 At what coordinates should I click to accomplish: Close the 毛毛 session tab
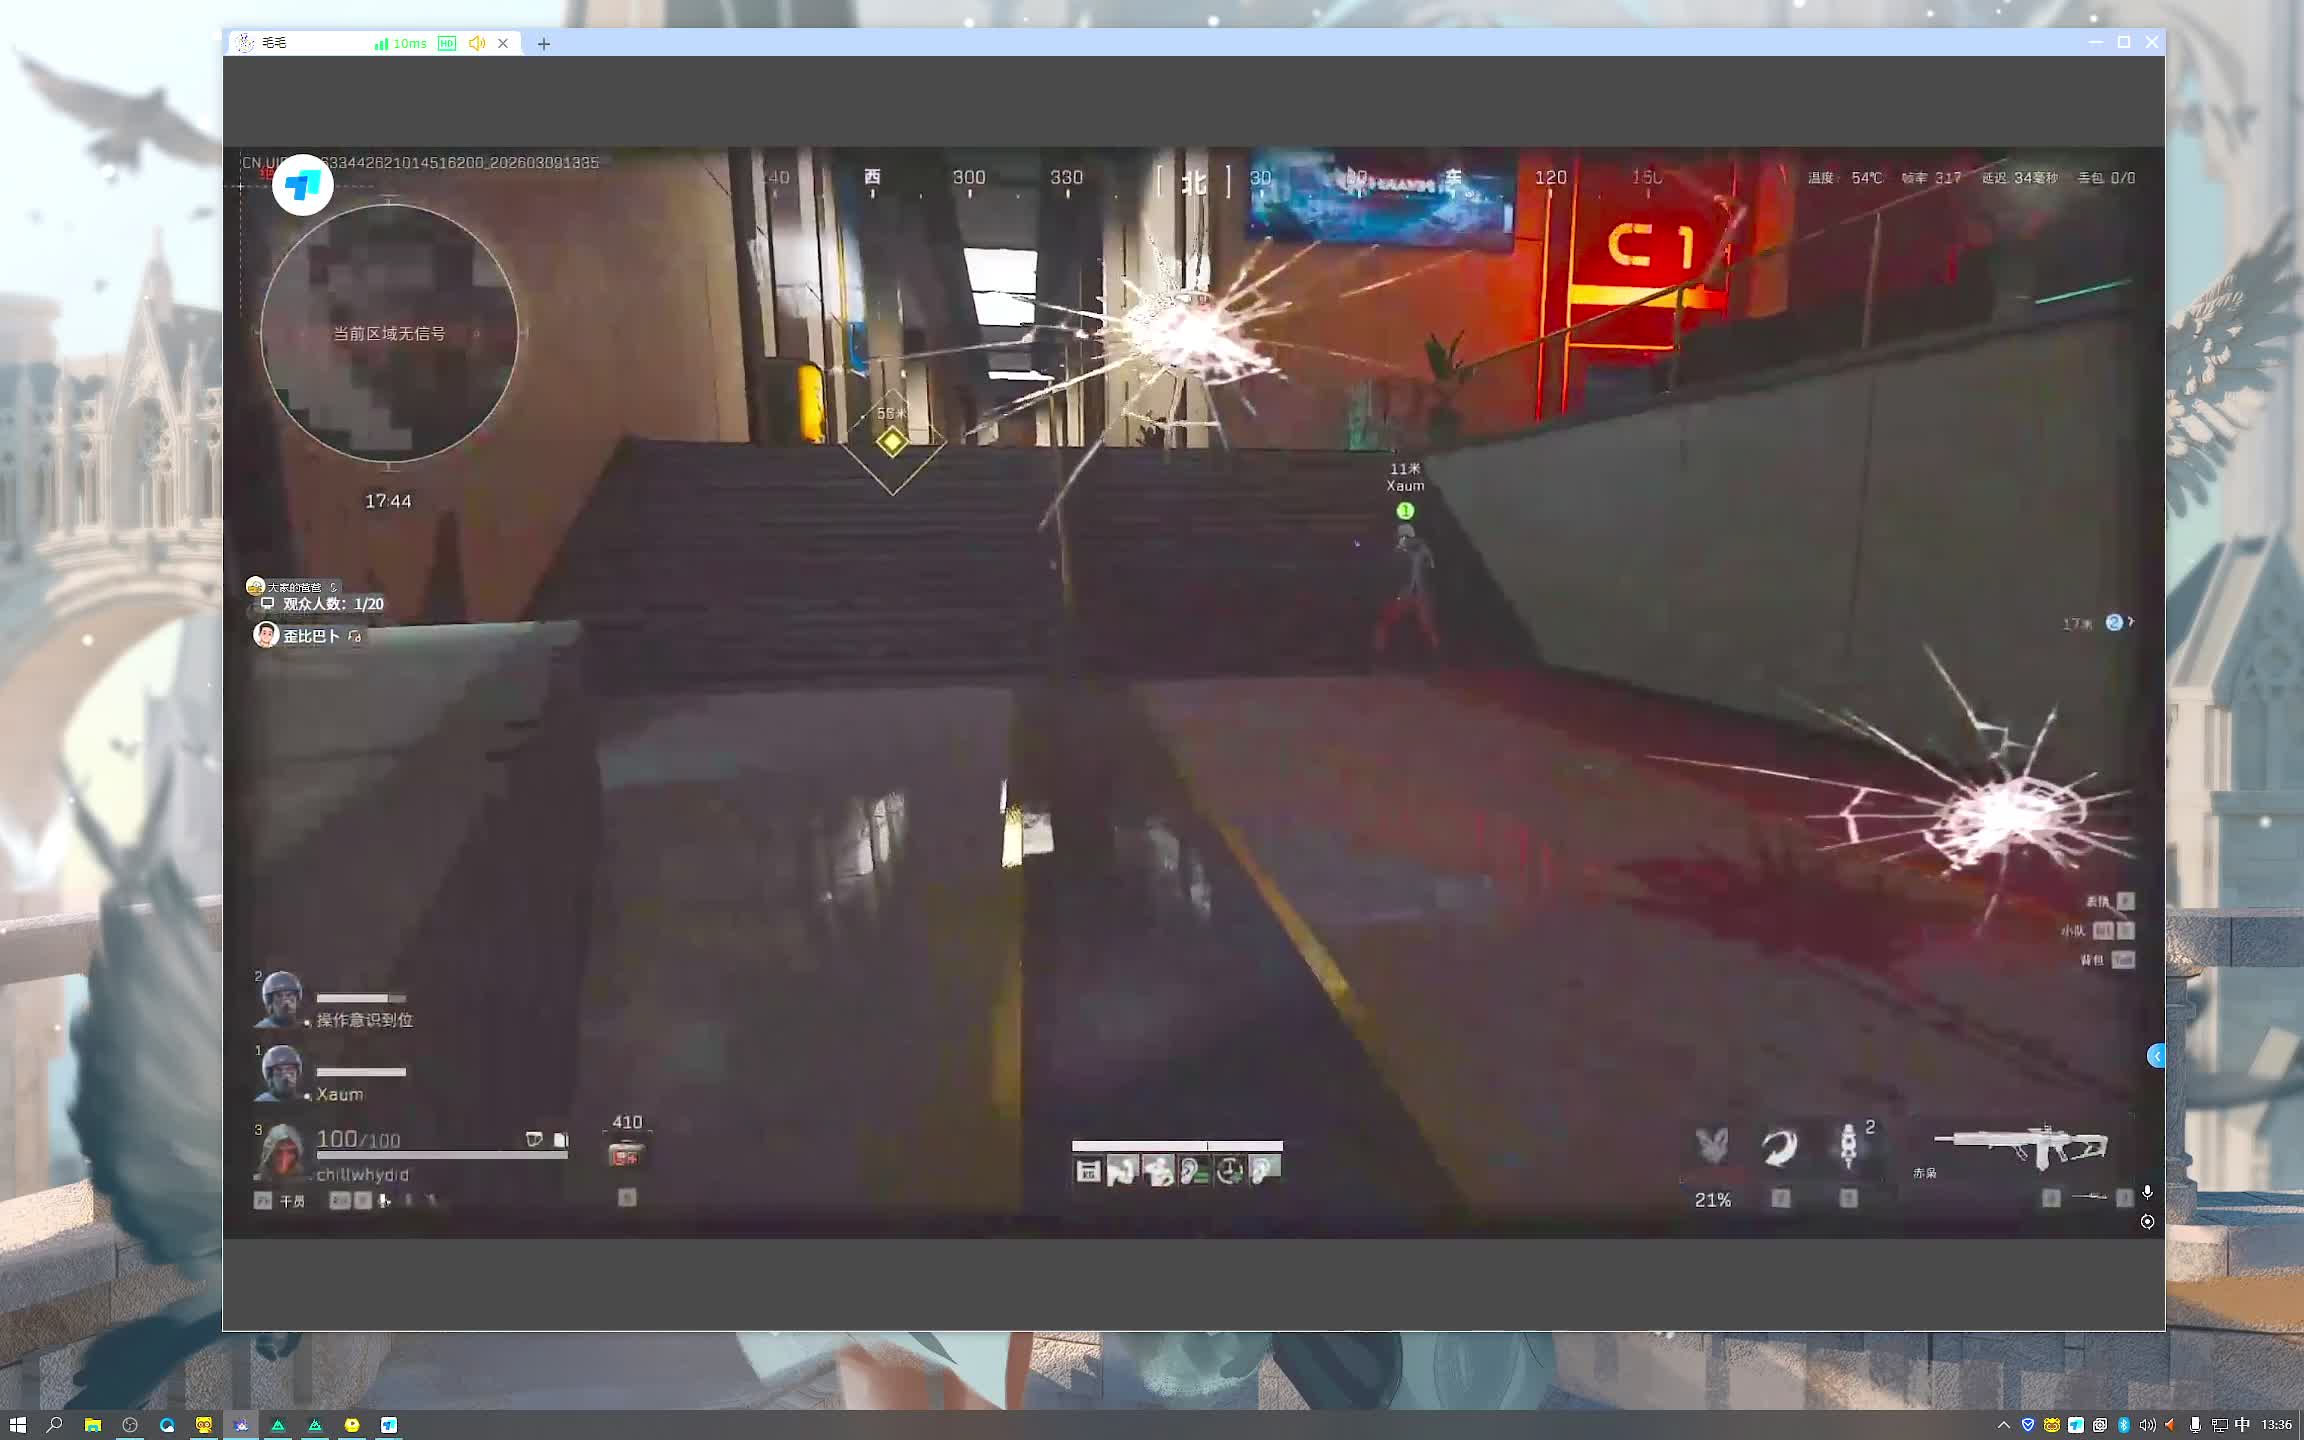[x=503, y=43]
